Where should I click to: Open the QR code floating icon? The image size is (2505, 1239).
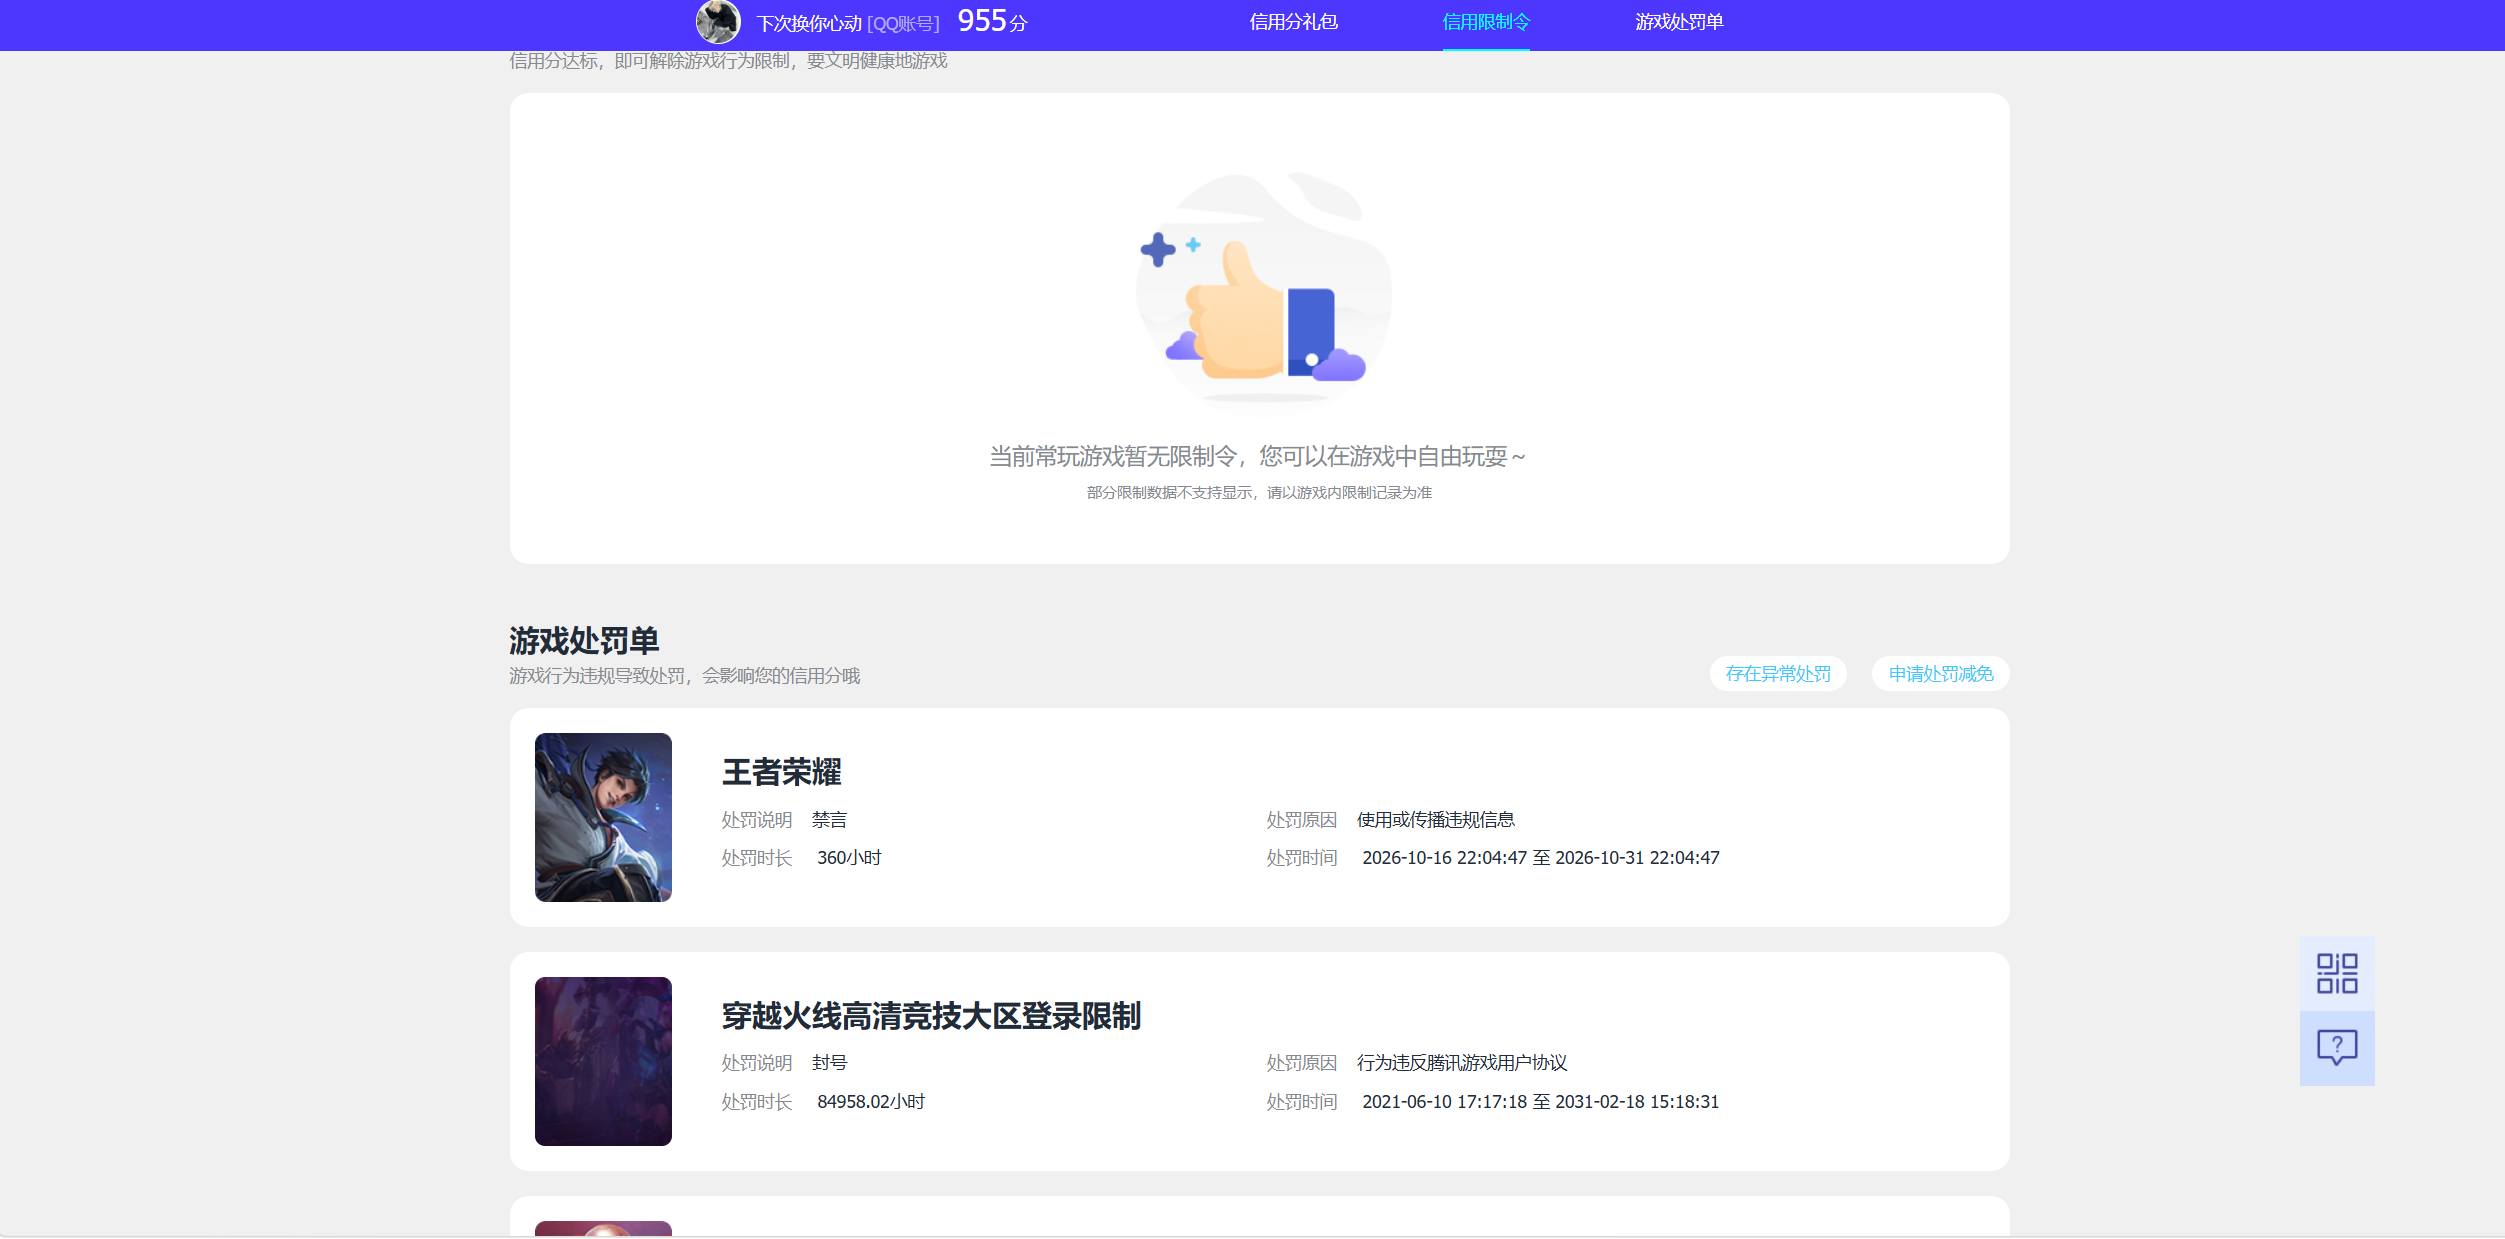click(x=2337, y=973)
